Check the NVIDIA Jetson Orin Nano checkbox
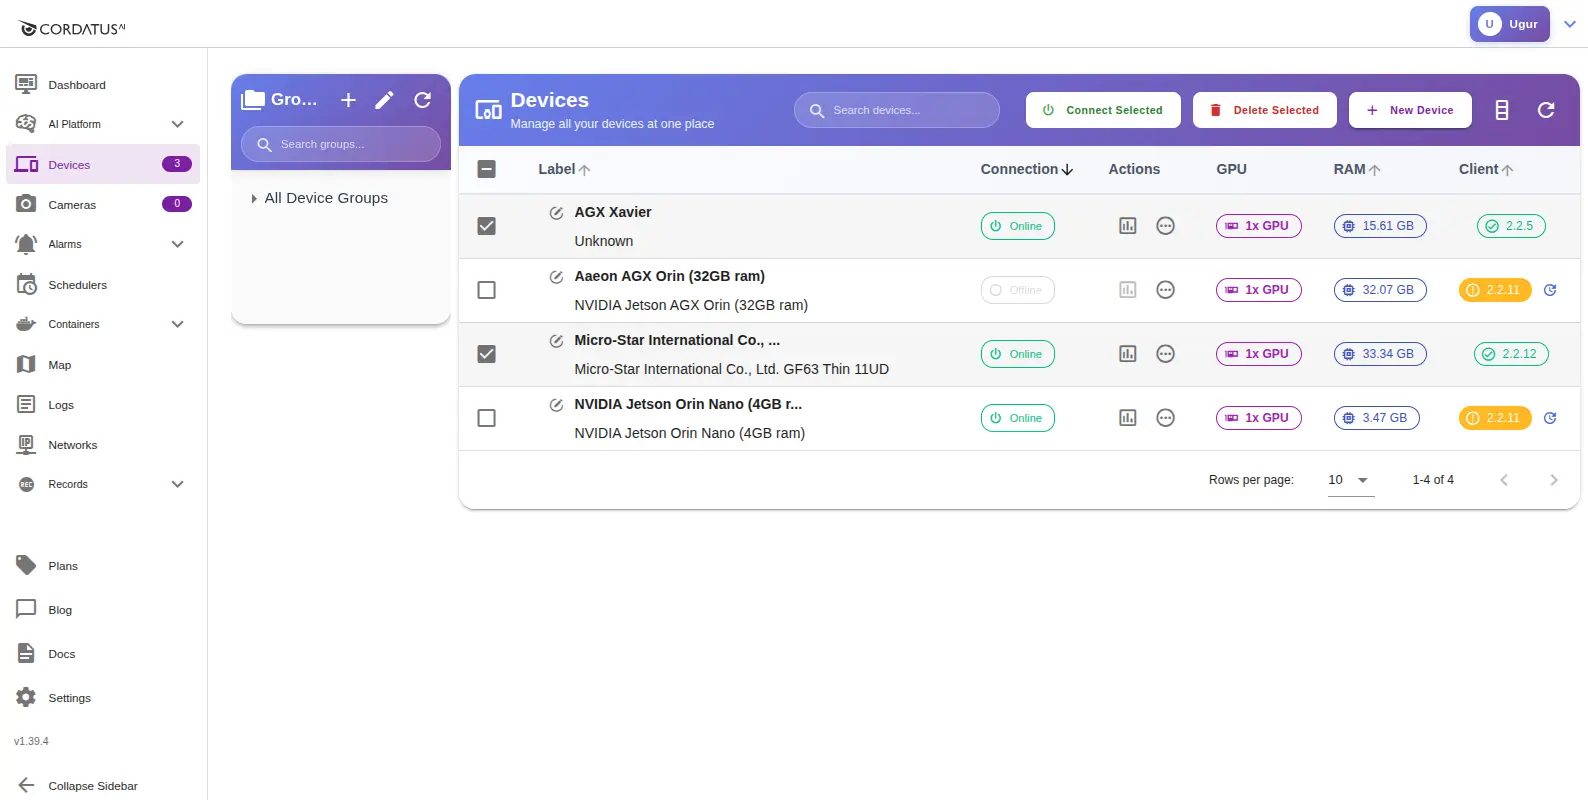Screen dimensions: 1588x800 pos(486,418)
